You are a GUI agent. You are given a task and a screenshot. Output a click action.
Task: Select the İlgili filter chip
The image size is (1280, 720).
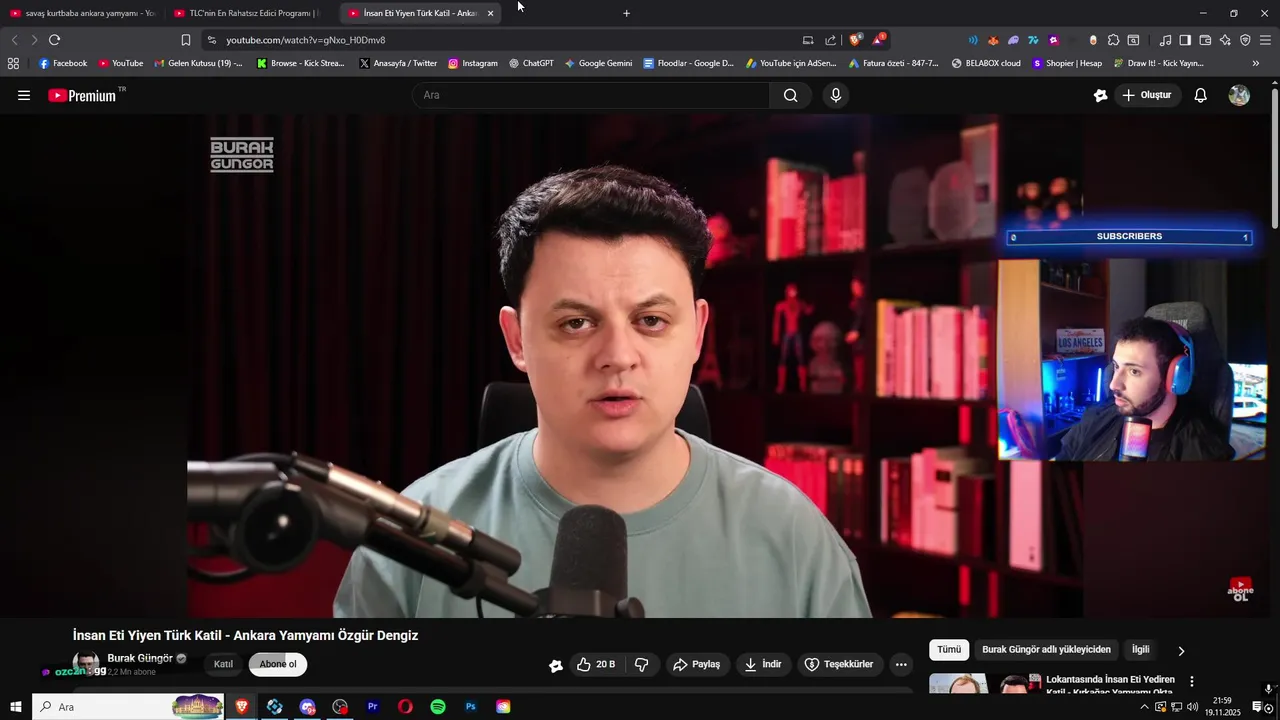pyautogui.click(x=1140, y=650)
